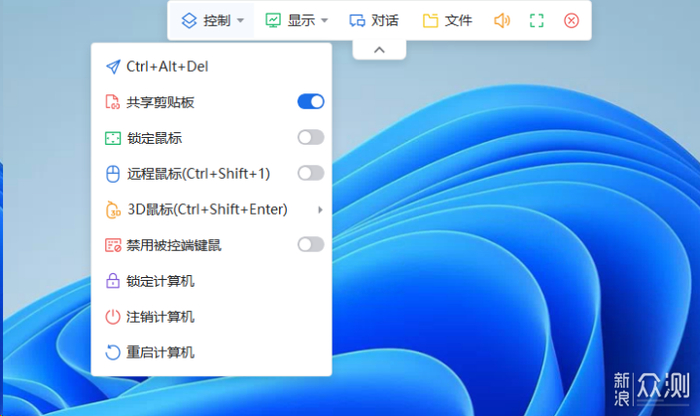Screen dimensions: 700x416
Task: Choose 重启计算机 to restart
Action: (211, 352)
